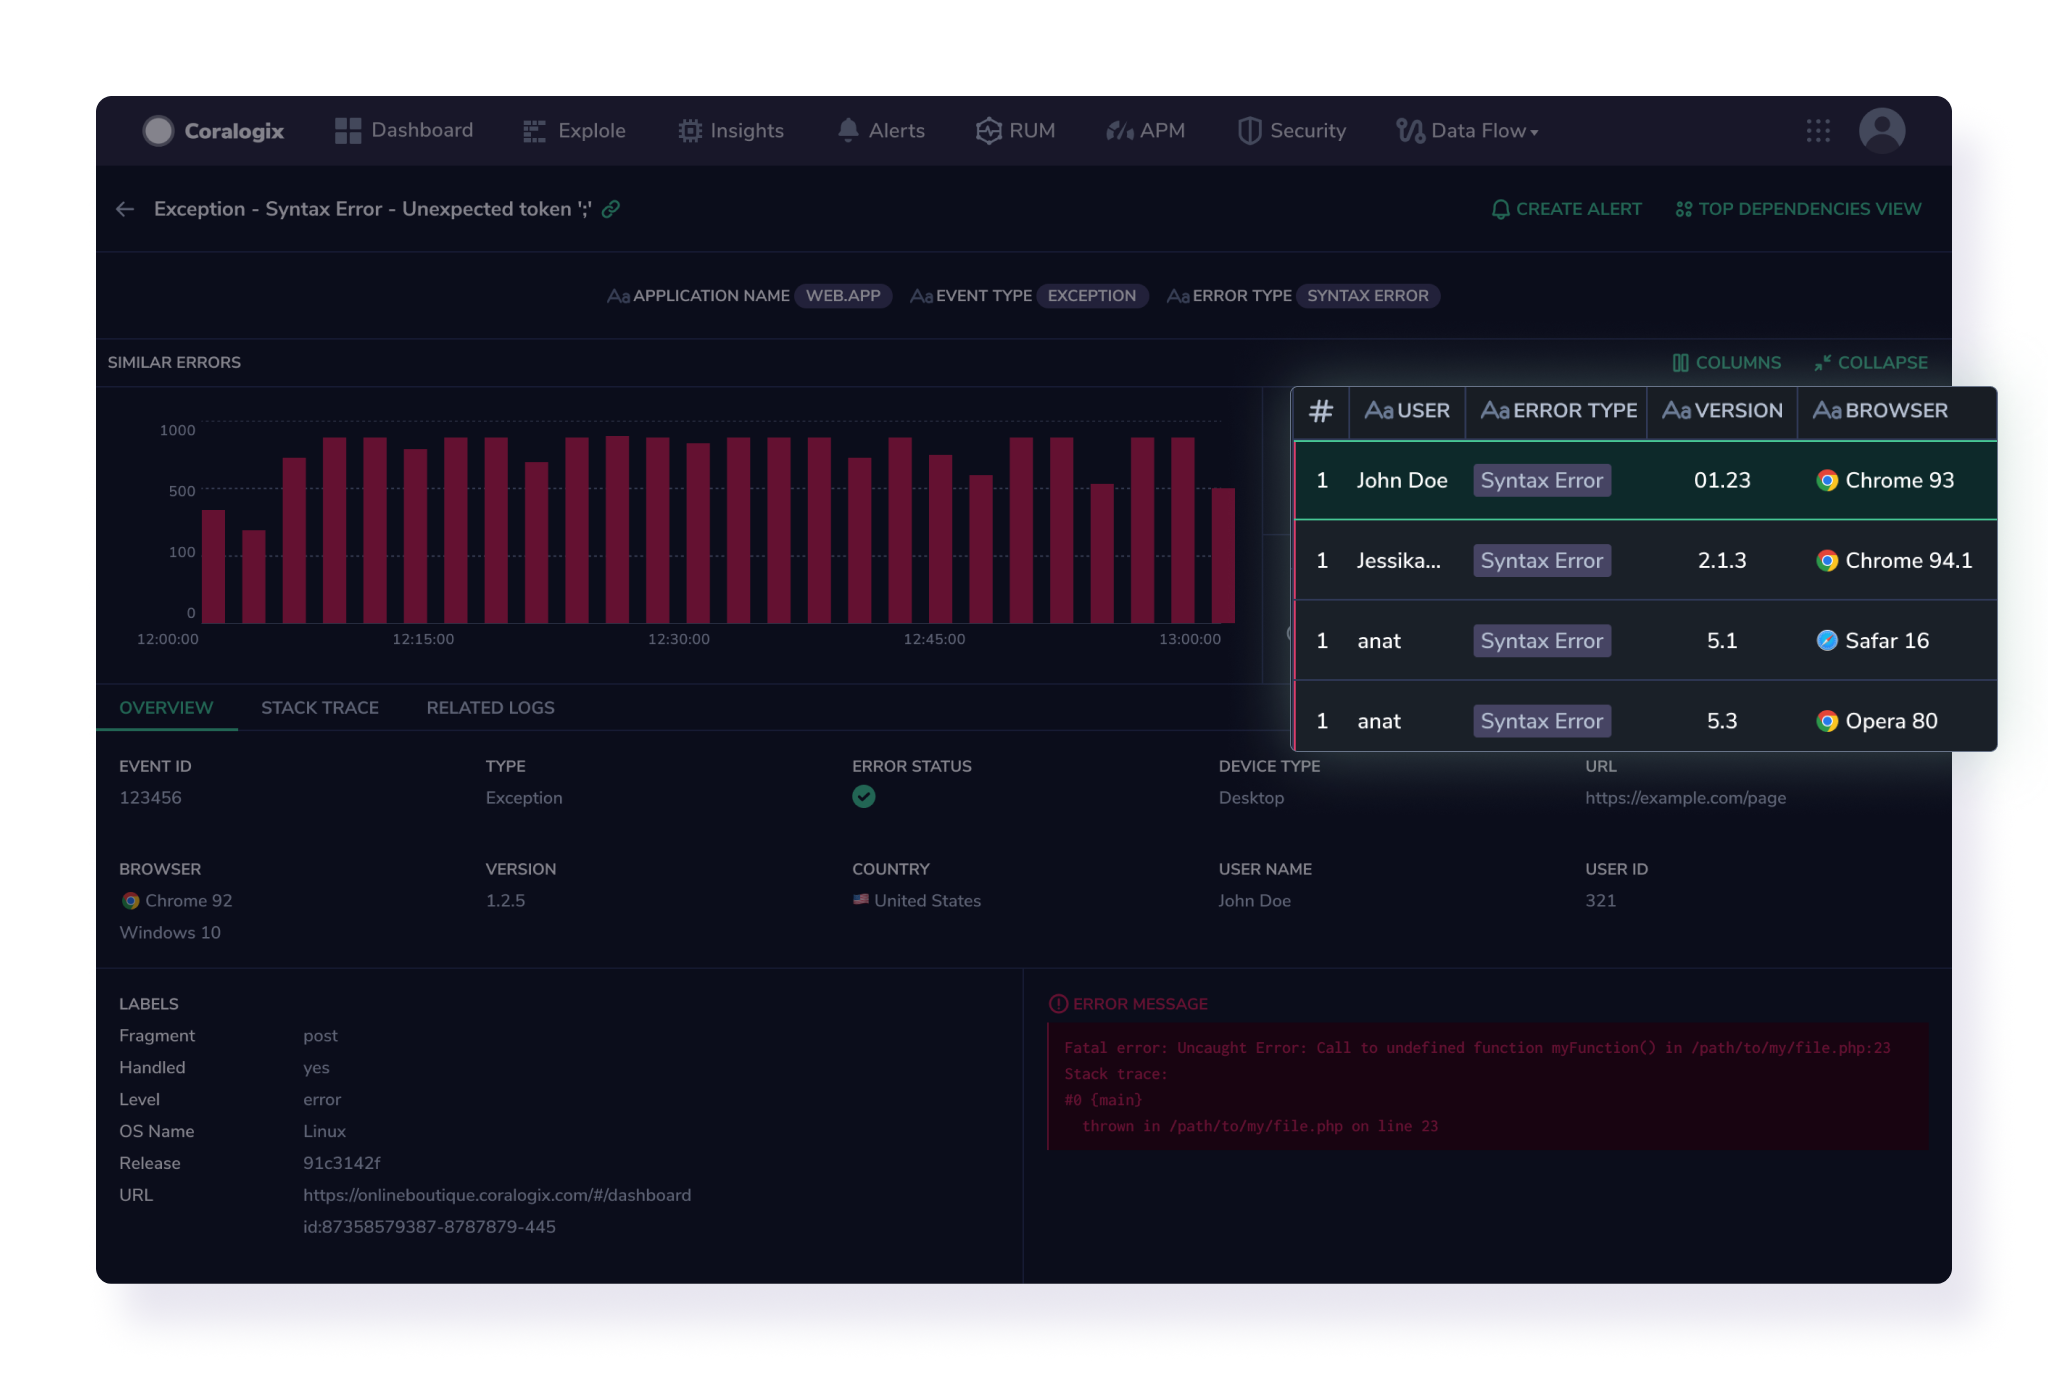Click the Coralogix logo icon

(158, 131)
